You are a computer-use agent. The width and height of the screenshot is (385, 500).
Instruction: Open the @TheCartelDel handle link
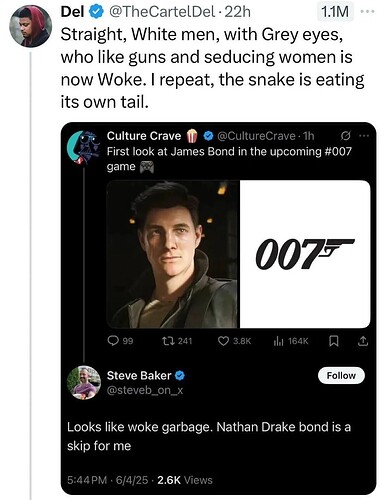click(x=161, y=12)
